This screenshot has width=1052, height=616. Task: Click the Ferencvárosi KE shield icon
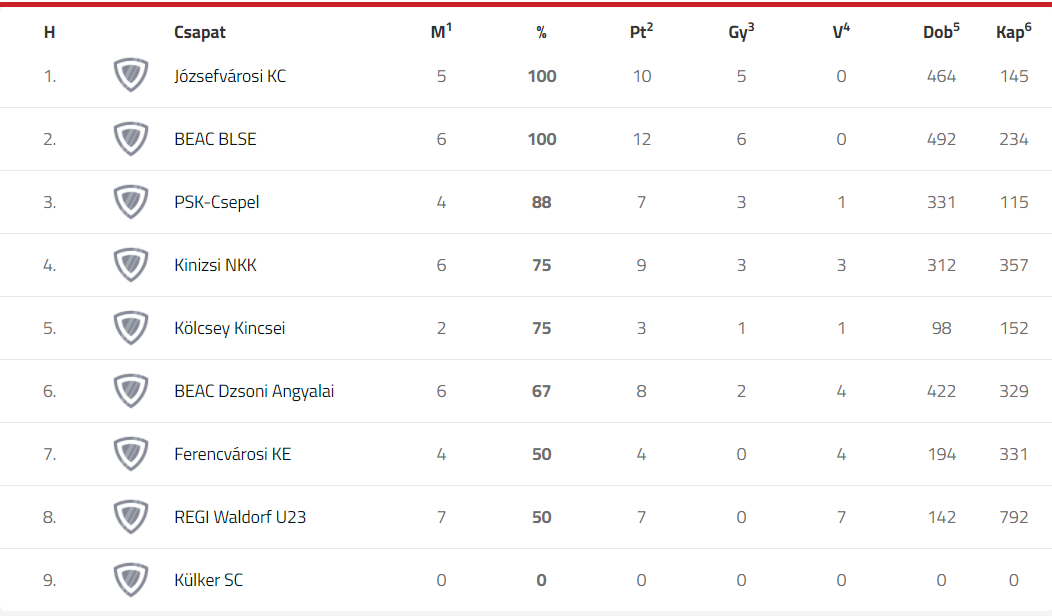131,454
